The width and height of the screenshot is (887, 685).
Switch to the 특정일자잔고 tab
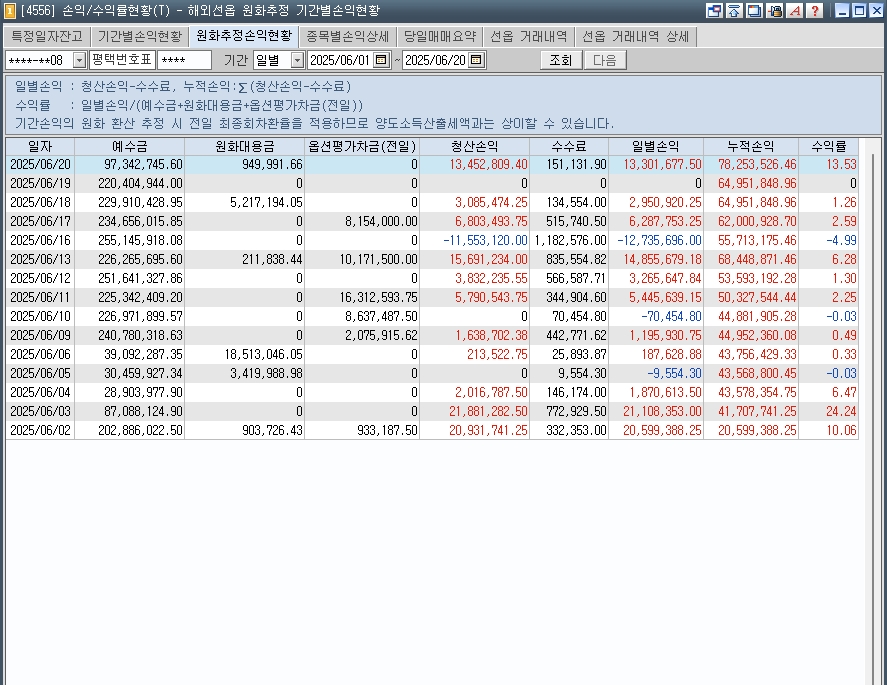[47, 37]
